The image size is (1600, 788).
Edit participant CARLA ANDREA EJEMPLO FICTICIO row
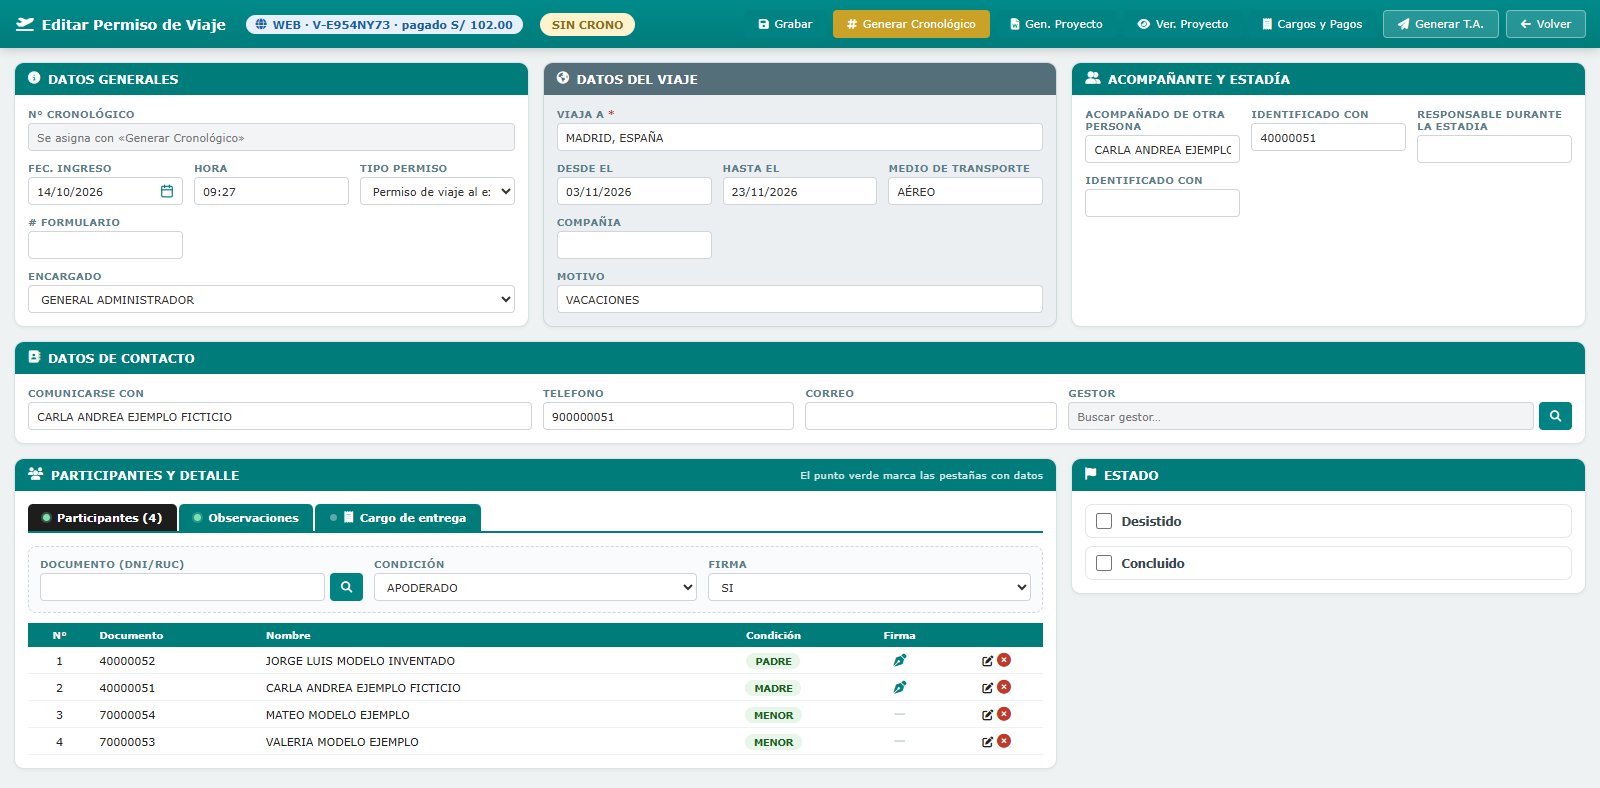987,688
